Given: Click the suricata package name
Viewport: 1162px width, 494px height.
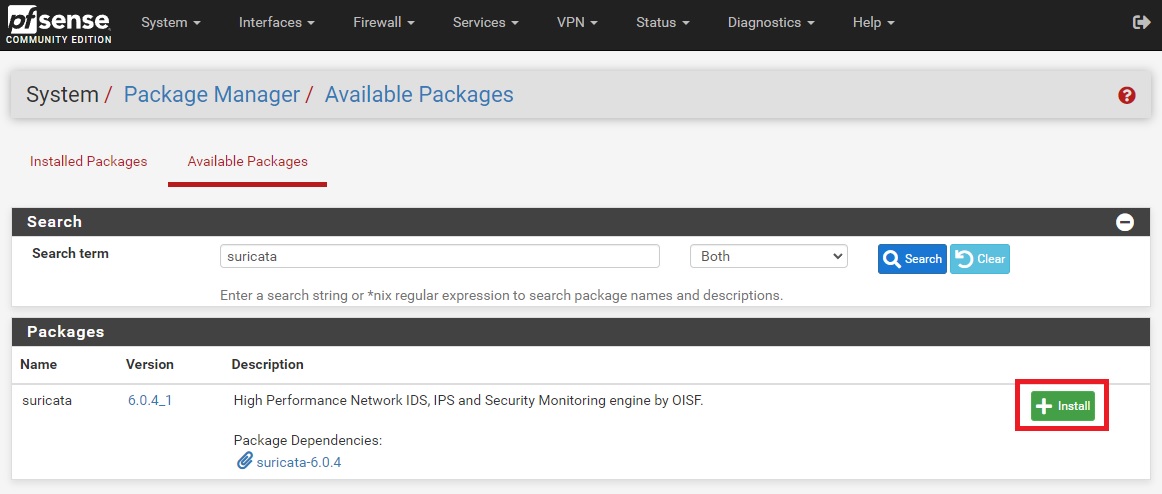Looking at the screenshot, I should (x=47, y=401).
